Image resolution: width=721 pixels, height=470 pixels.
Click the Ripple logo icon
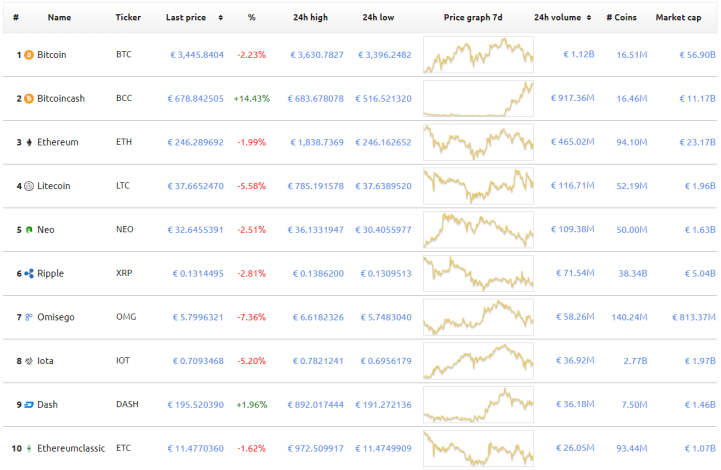[29, 274]
